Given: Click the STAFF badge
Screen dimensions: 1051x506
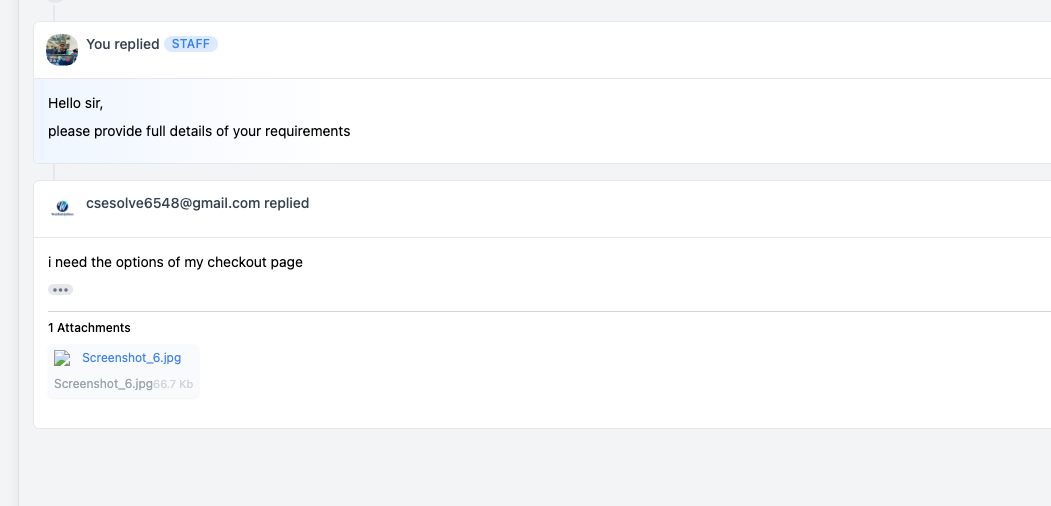Looking at the screenshot, I should click(x=191, y=44).
